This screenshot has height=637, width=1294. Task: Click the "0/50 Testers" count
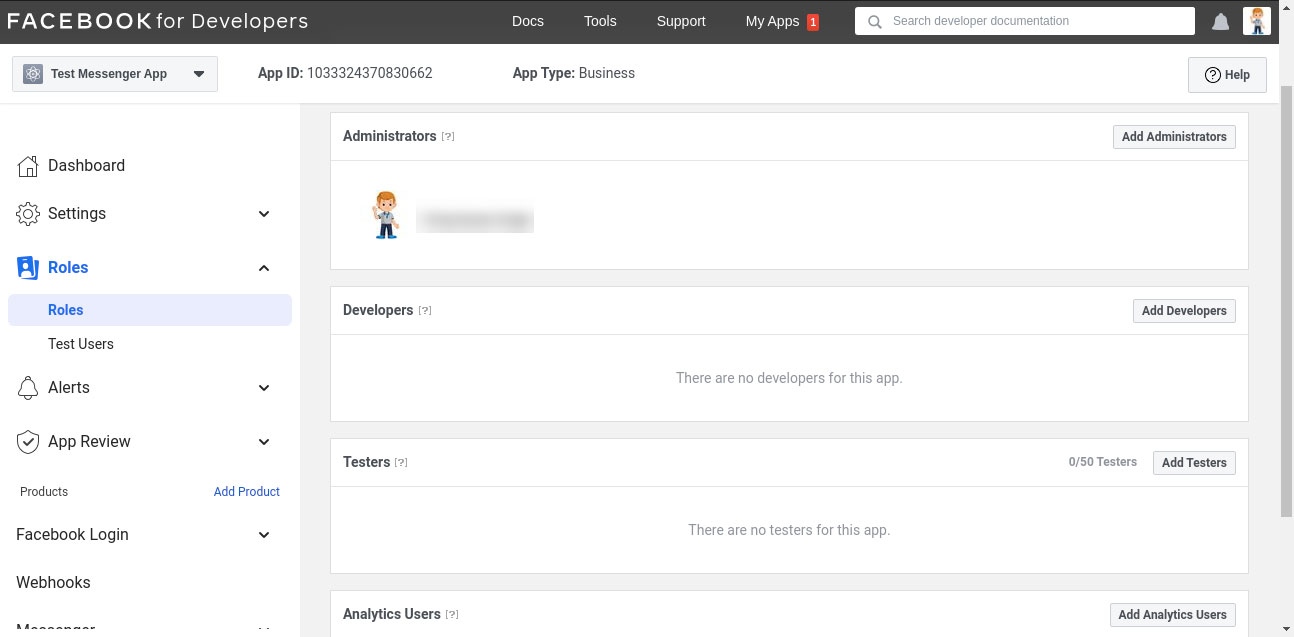pos(1103,462)
